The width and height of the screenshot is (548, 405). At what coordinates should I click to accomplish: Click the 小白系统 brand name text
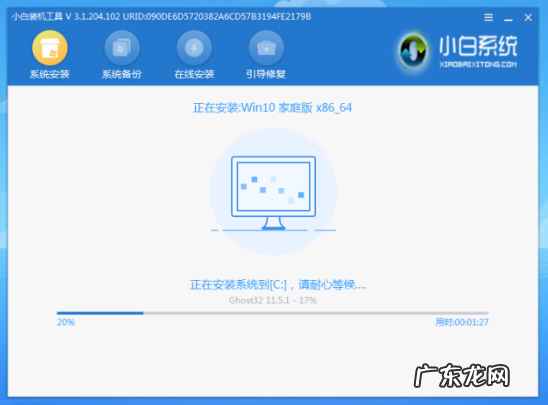pos(478,46)
